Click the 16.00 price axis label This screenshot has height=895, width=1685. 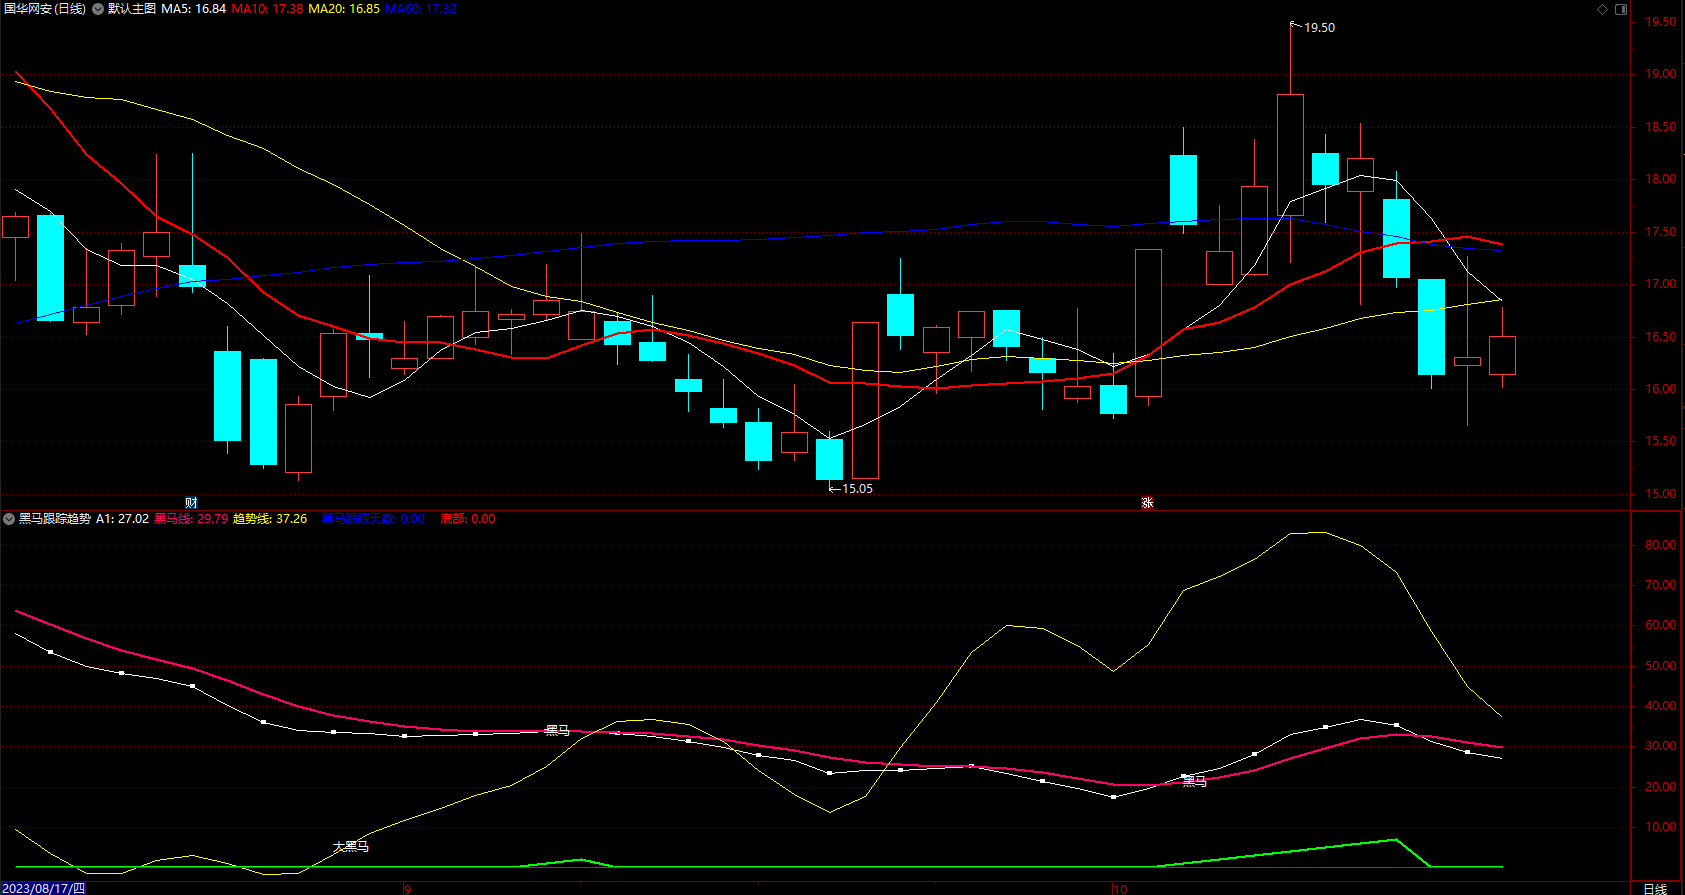[1661, 389]
